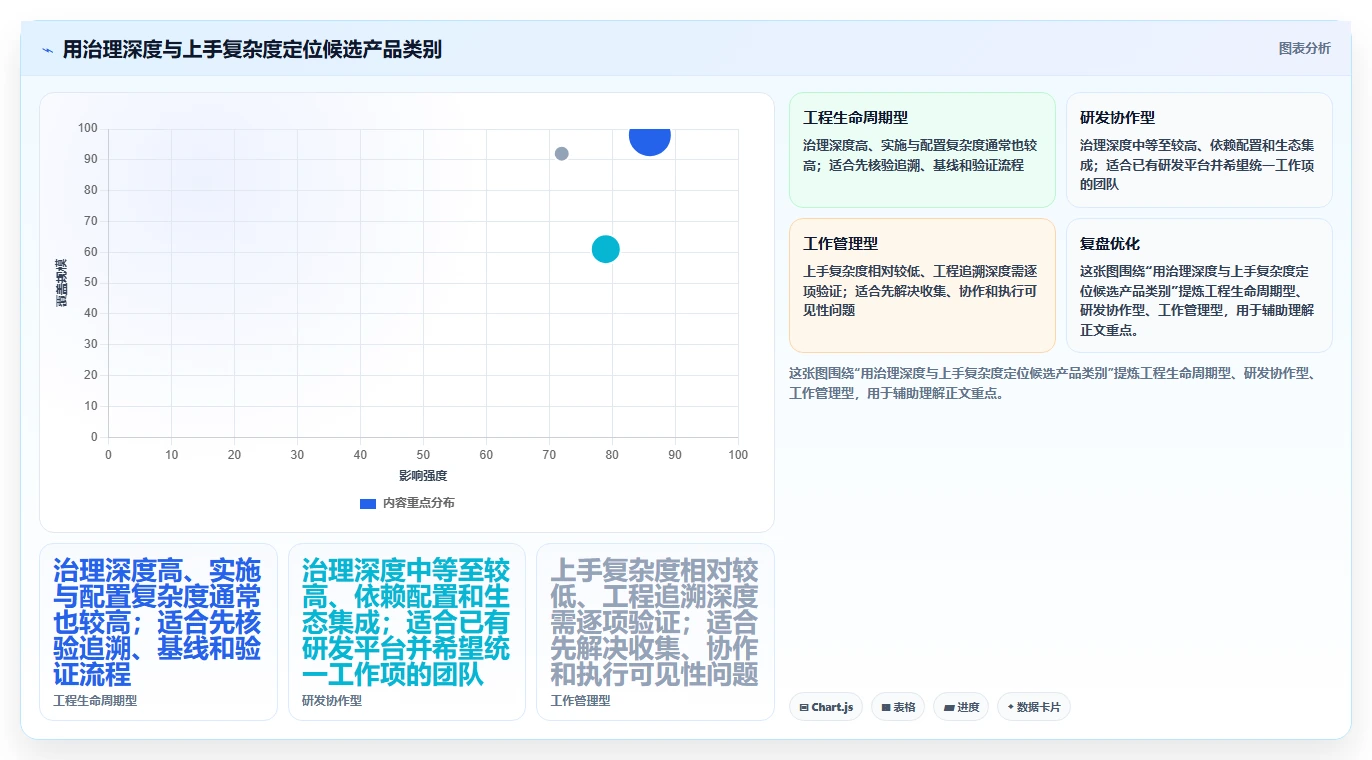1372x760 pixels.
Task: Select the cyan bubble in the chart
Action: click(606, 249)
